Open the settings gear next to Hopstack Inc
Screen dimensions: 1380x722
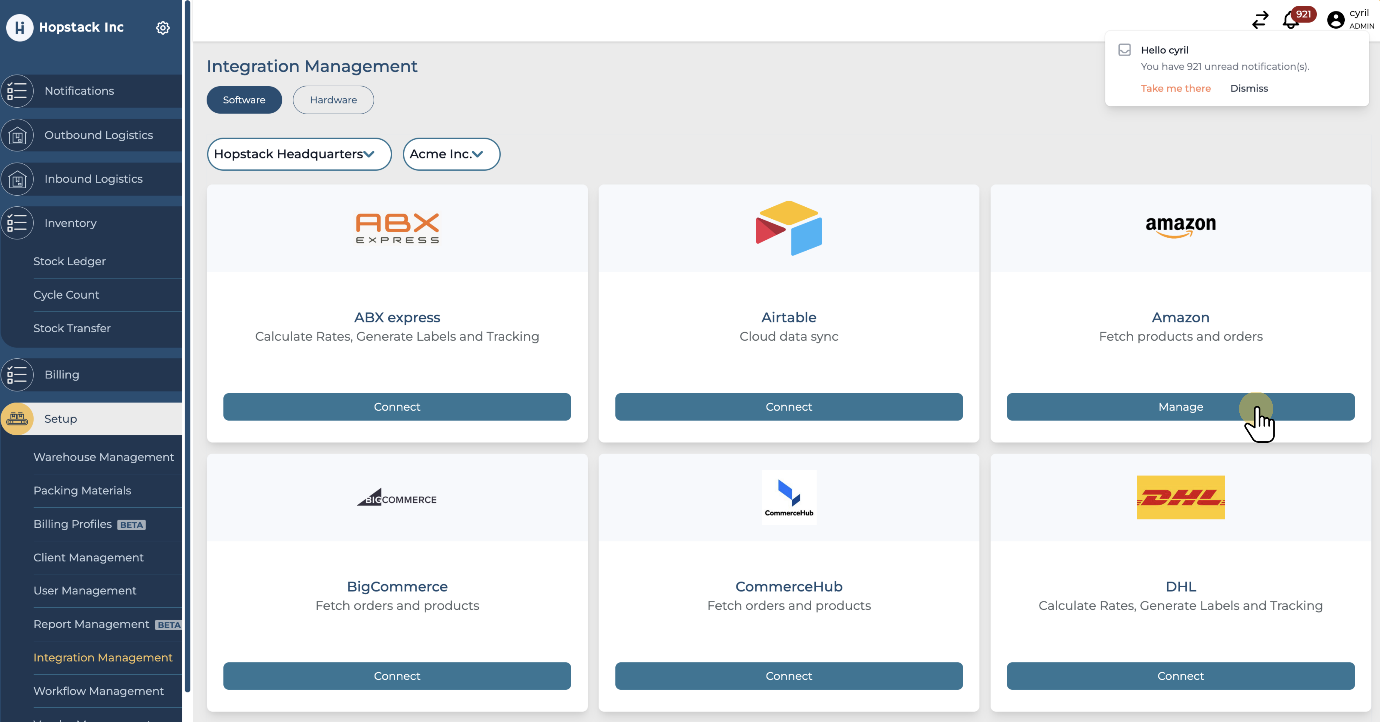(x=163, y=28)
